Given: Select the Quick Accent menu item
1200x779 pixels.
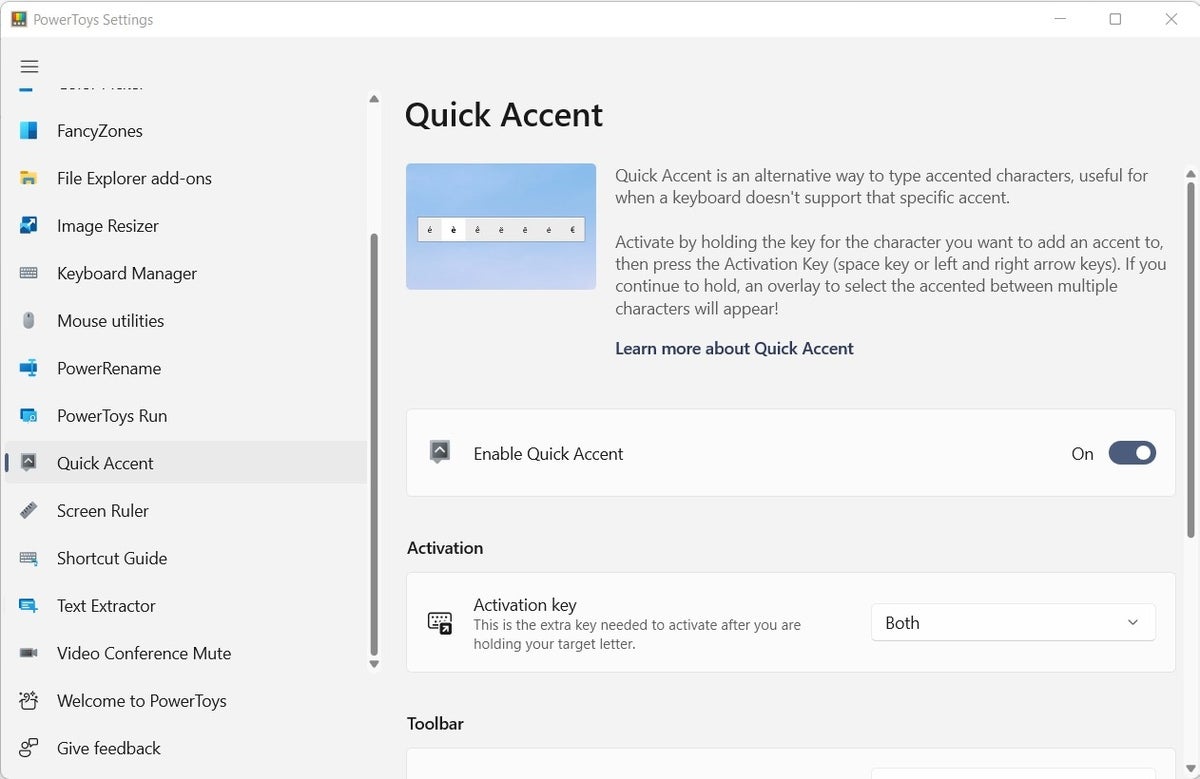Looking at the screenshot, I should tap(186, 463).
